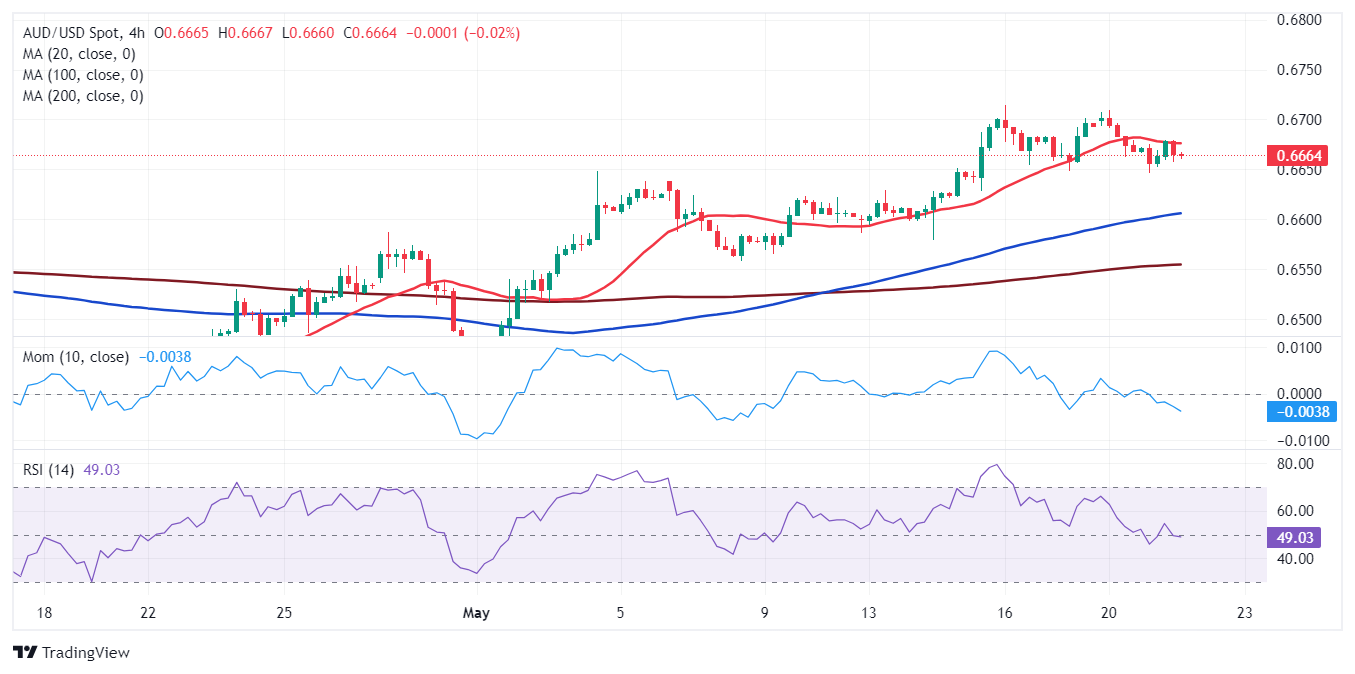Open the TradingView brand link
The image size is (1355, 674).
coord(71,652)
